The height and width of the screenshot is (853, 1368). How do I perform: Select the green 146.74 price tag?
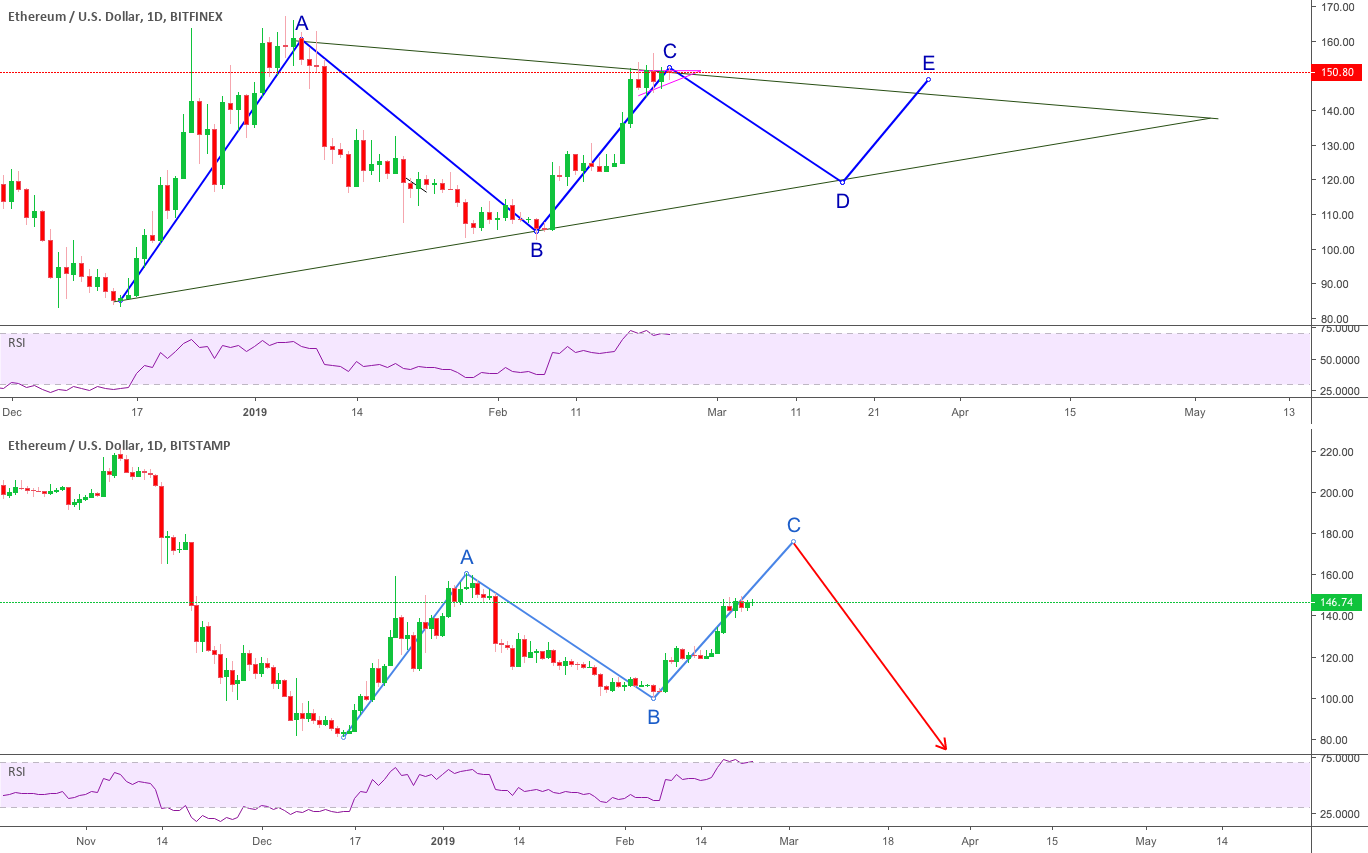[x=1339, y=603]
